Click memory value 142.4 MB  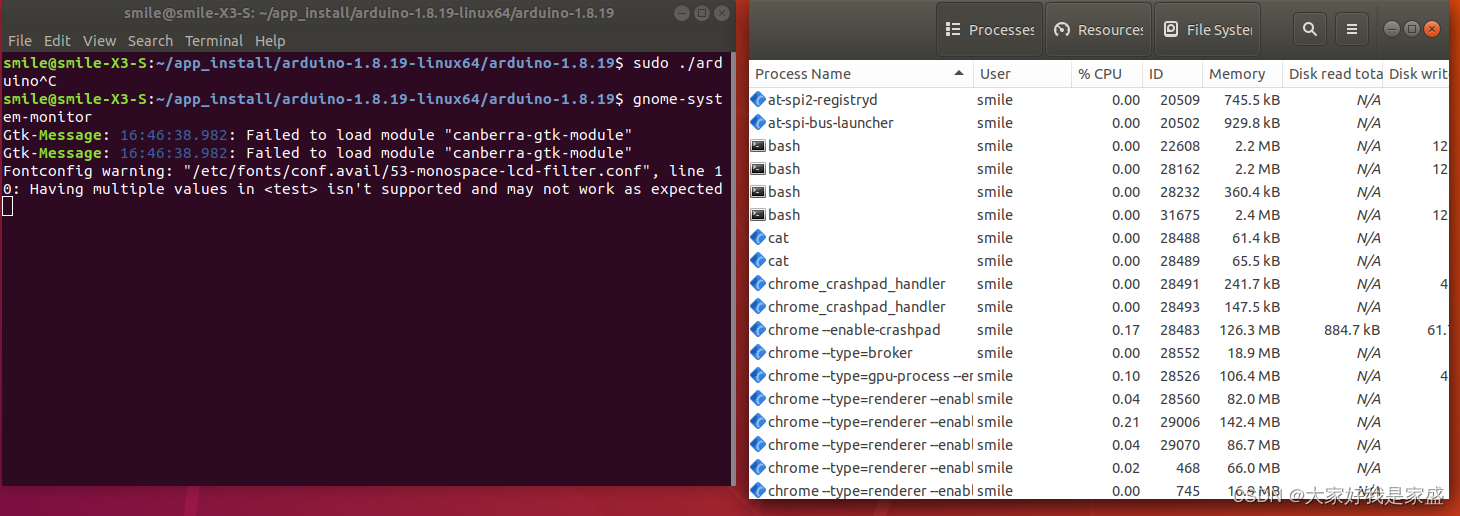click(1251, 422)
